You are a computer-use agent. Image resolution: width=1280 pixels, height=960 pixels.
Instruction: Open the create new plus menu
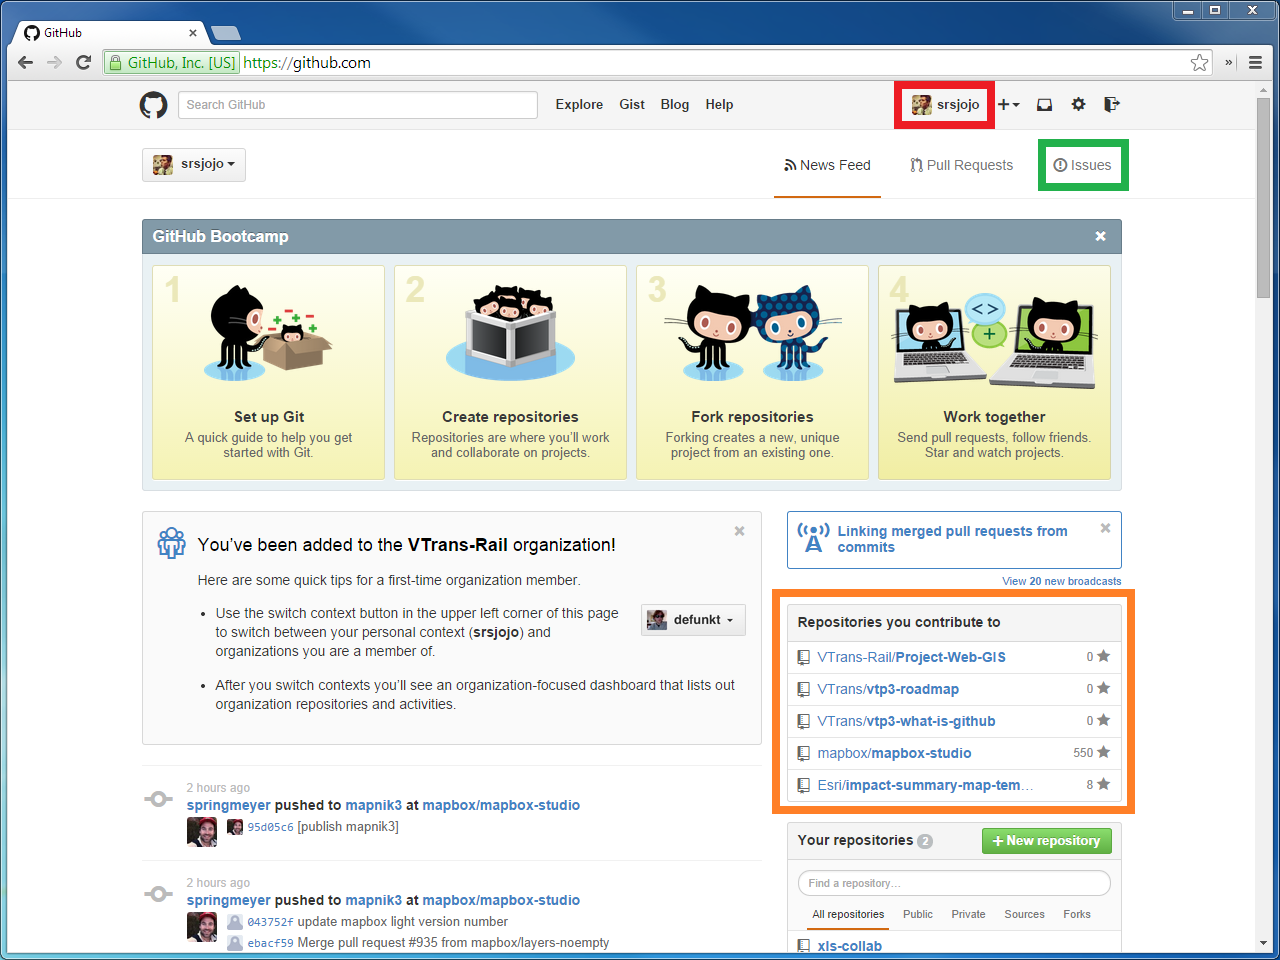1008,104
